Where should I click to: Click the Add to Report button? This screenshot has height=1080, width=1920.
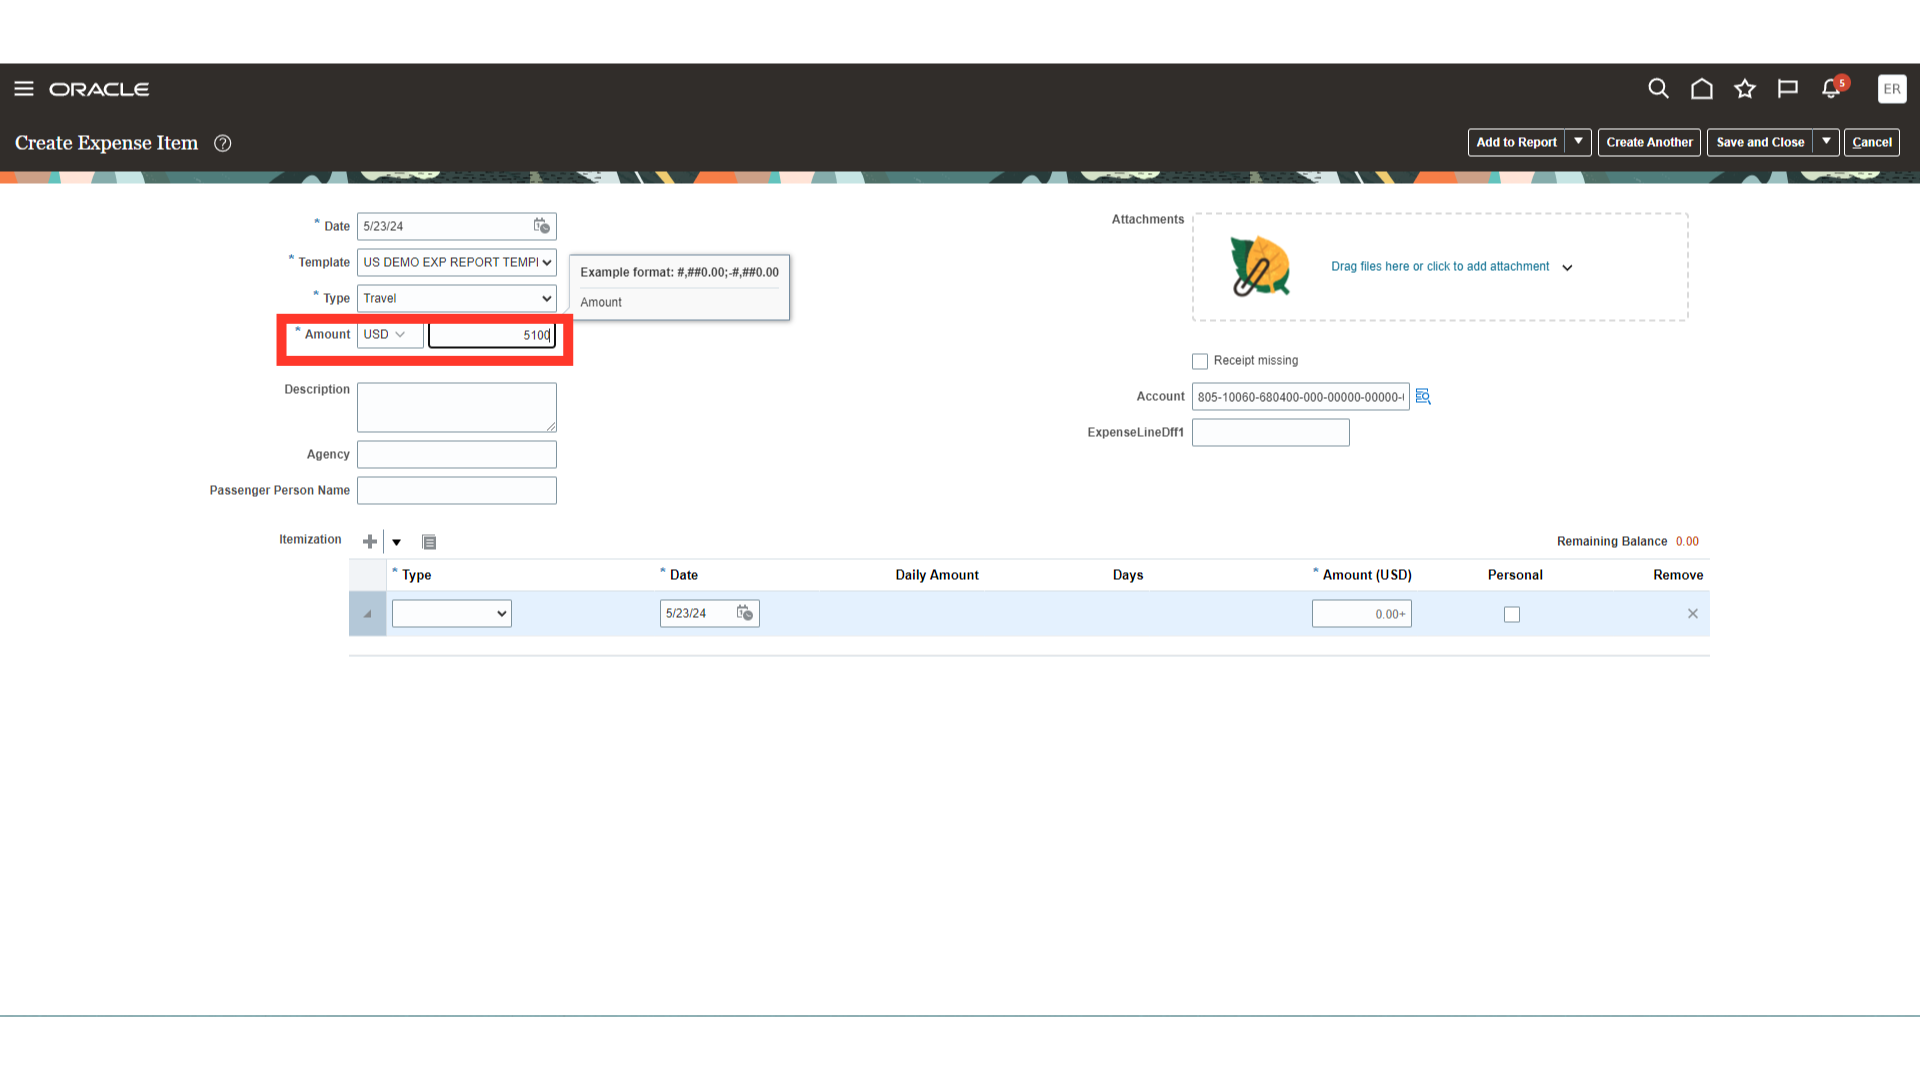coord(1516,142)
